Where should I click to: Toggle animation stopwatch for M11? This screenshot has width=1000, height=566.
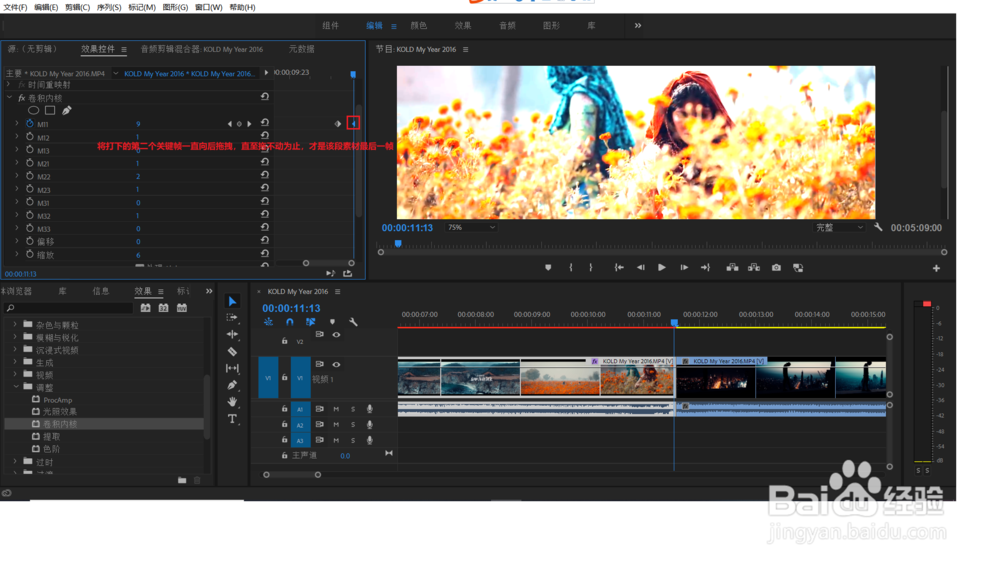pyautogui.click(x=29, y=123)
